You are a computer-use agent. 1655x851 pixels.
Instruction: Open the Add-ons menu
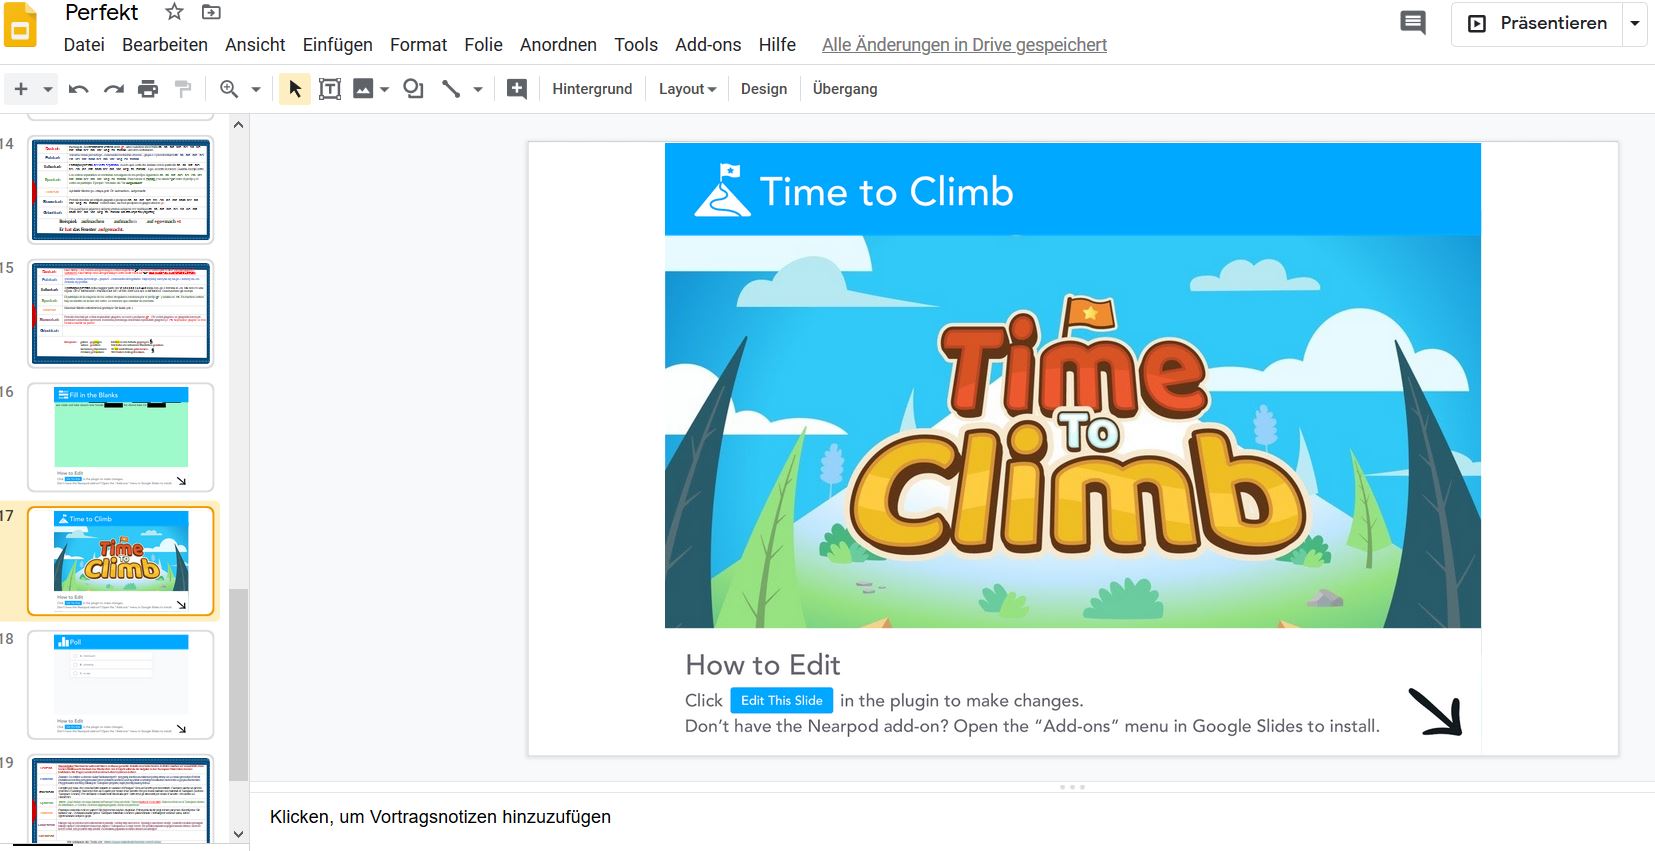coord(707,45)
